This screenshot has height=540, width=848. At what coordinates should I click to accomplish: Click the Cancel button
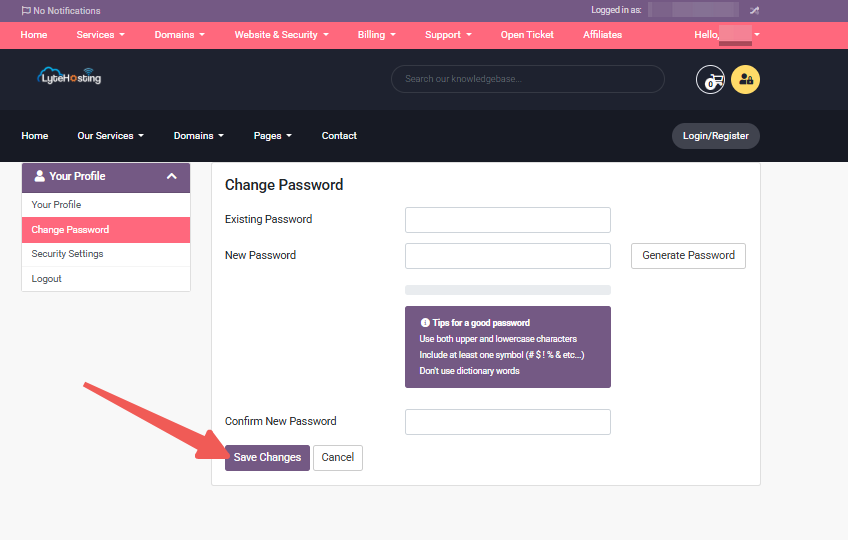click(x=337, y=458)
